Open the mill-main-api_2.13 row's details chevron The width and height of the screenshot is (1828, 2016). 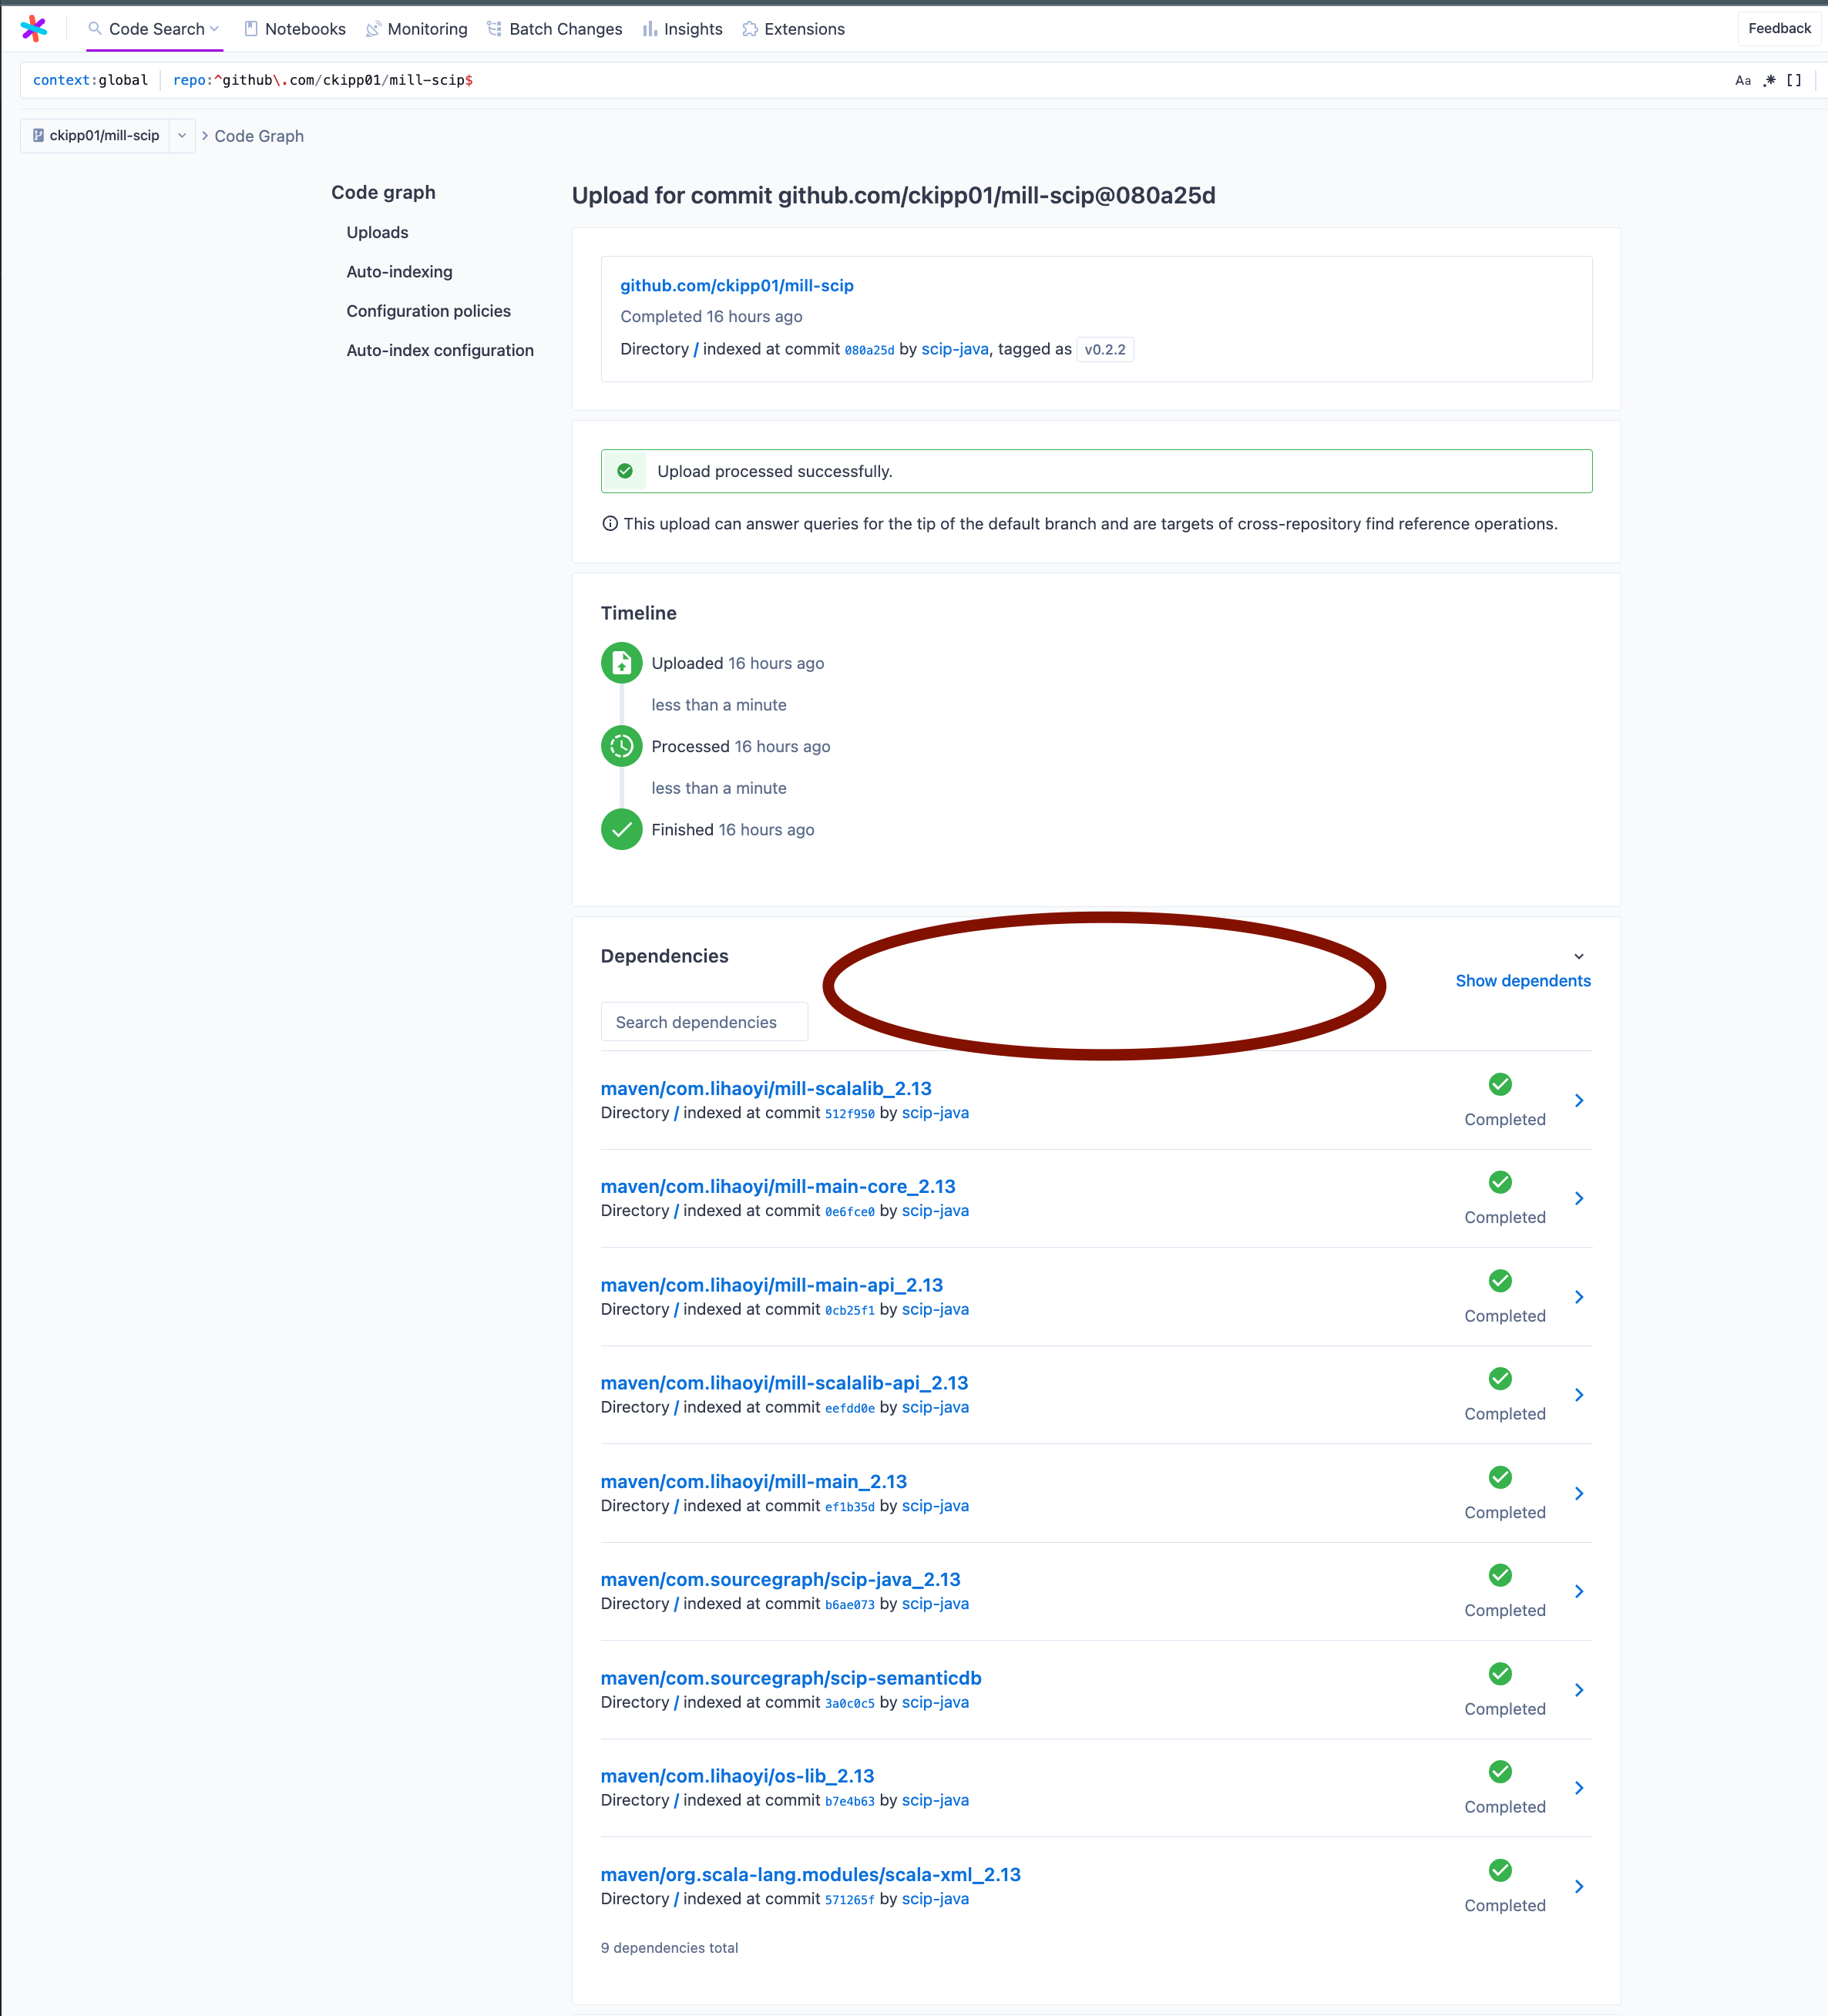1578,1297
